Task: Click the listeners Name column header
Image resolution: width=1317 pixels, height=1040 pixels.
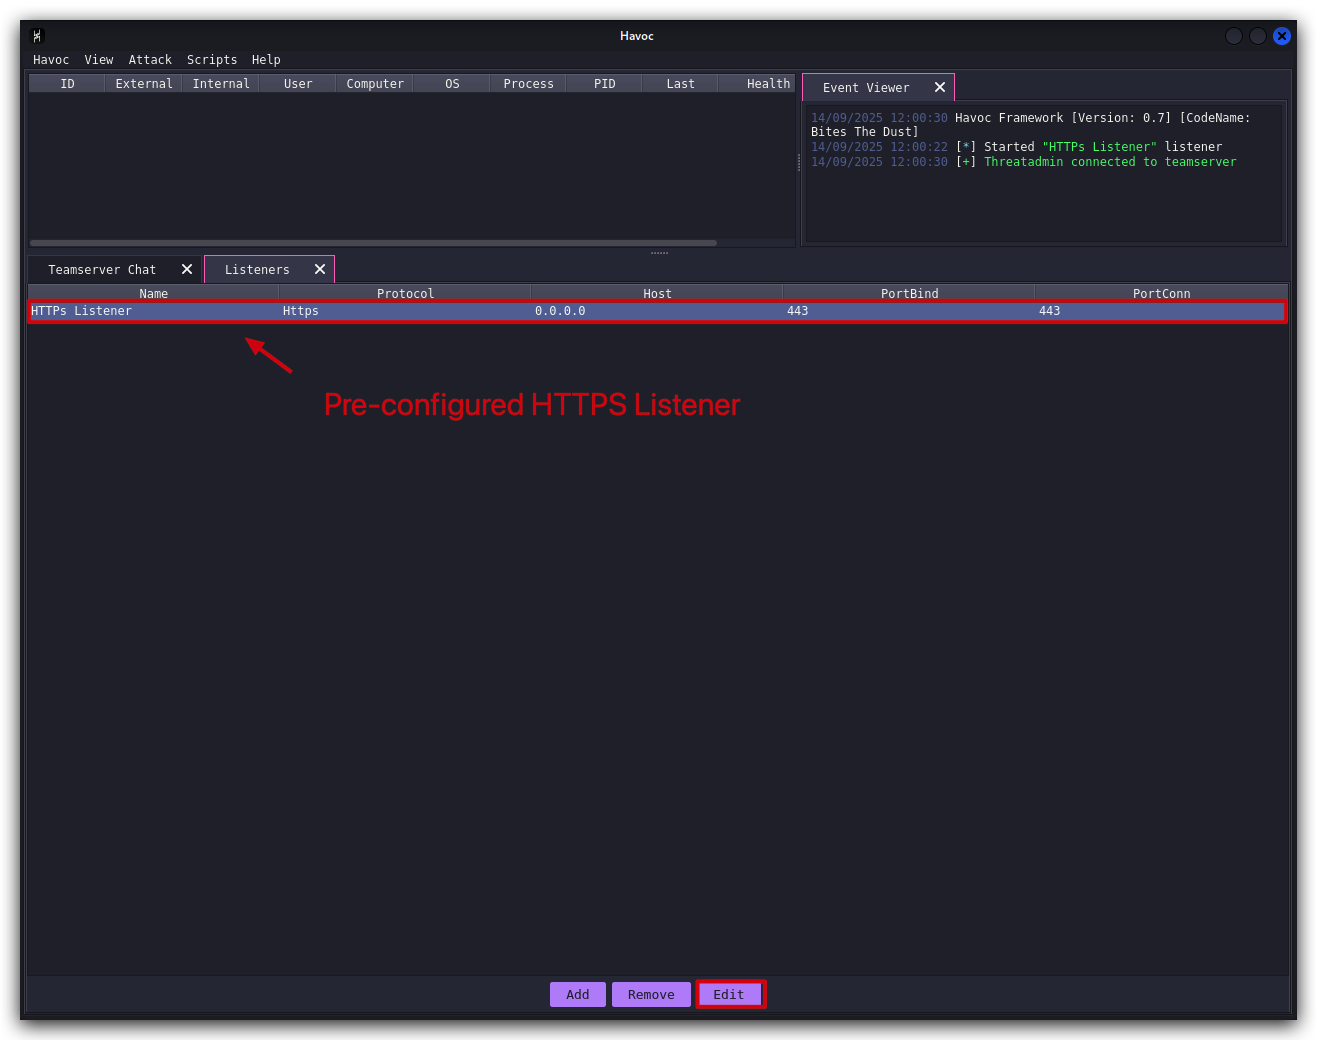Action: pyautogui.click(x=154, y=294)
